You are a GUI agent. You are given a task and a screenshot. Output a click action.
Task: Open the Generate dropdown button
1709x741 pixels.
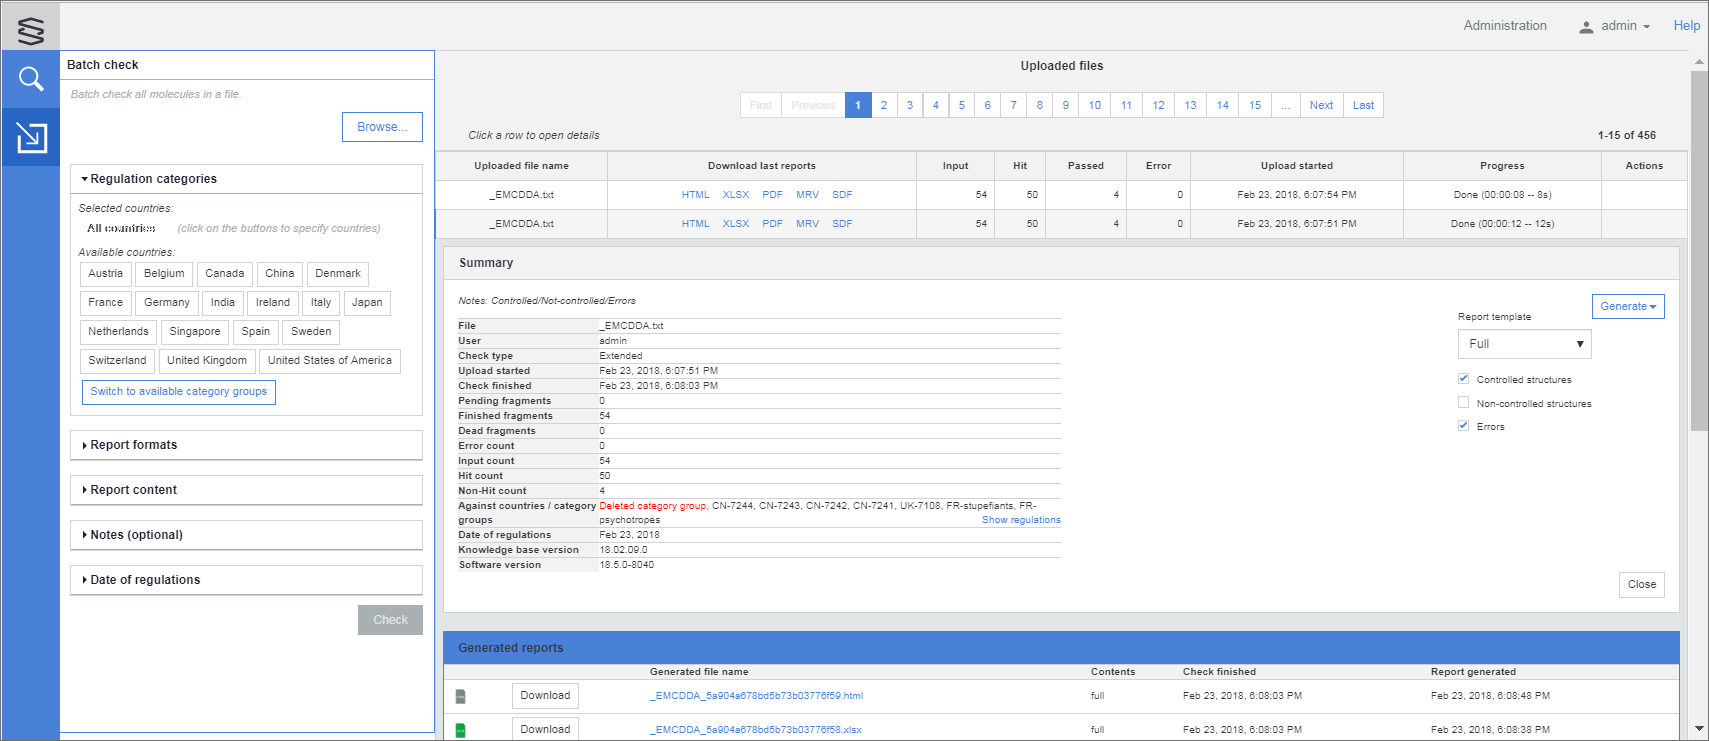pos(1627,307)
